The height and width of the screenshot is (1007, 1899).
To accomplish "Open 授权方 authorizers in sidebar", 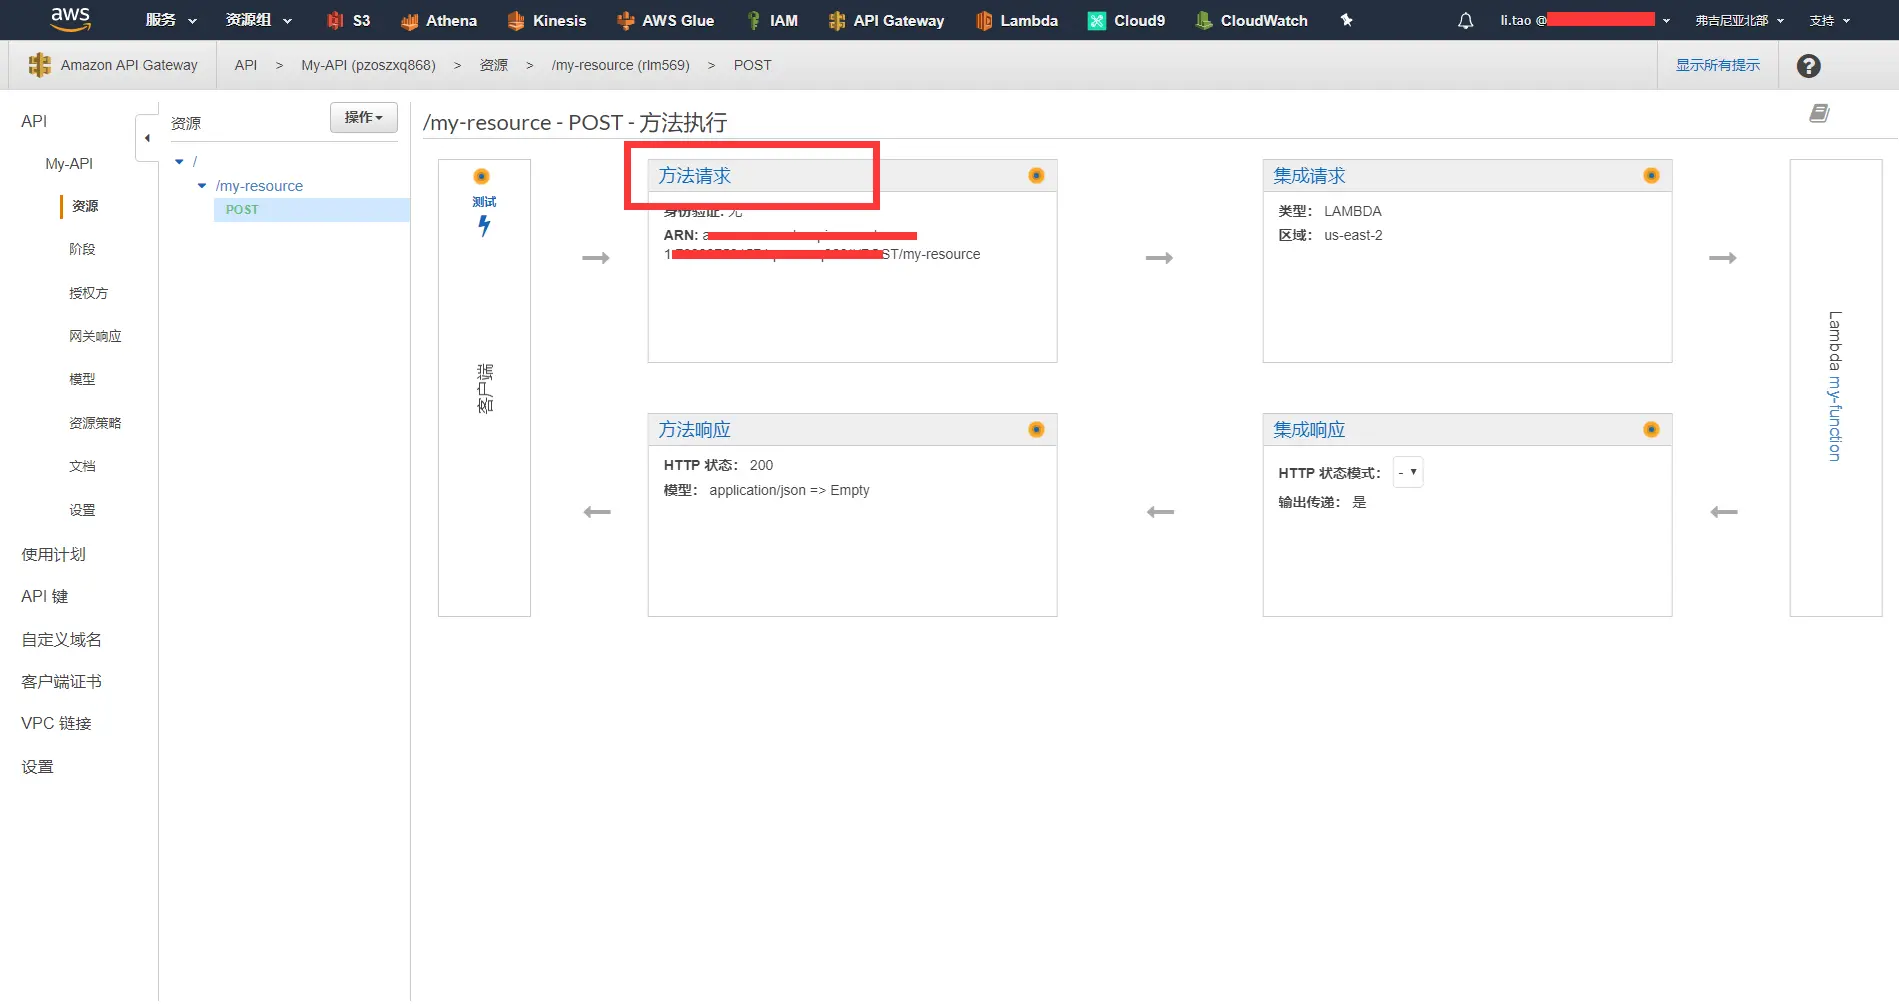I will tap(88, 293).
